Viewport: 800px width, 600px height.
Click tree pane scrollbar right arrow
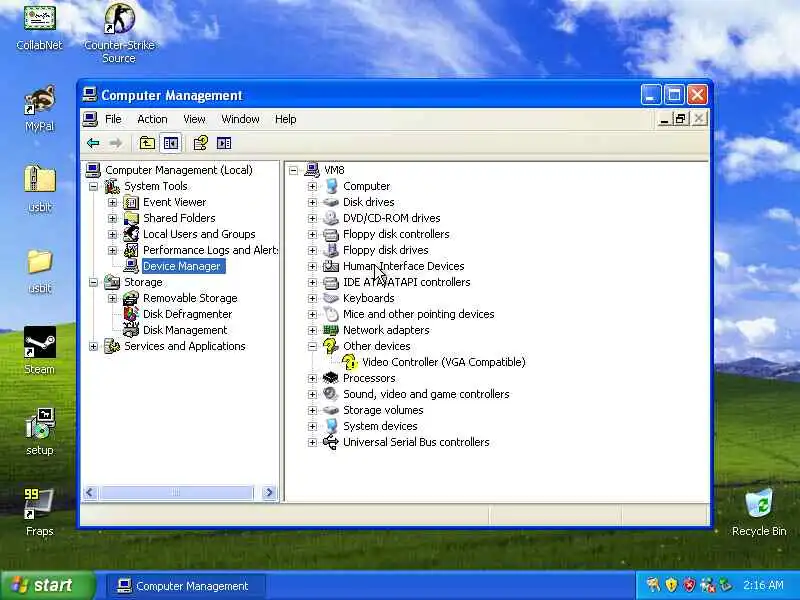269,492
